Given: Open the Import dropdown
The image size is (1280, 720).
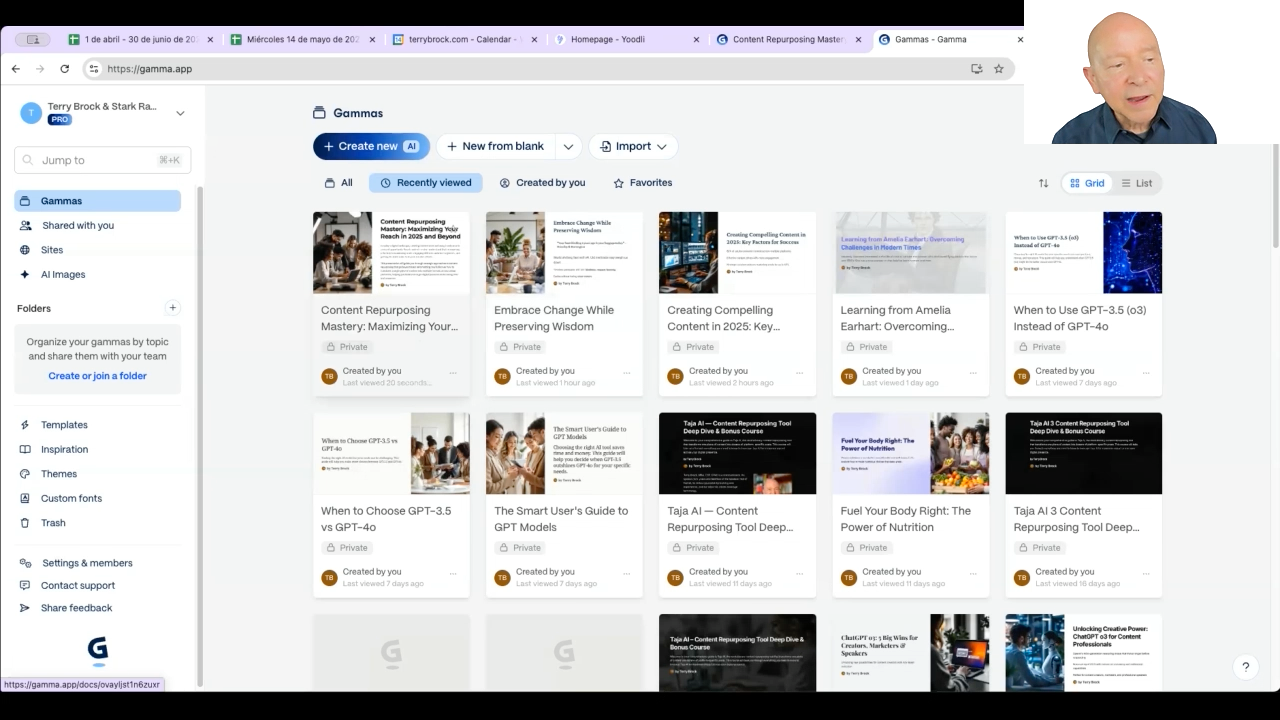Looking at the screenshot, I should [x=633, y=147].
